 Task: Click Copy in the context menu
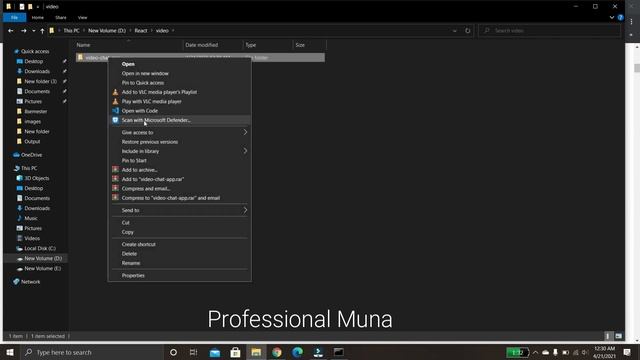[x=127, y=232]
